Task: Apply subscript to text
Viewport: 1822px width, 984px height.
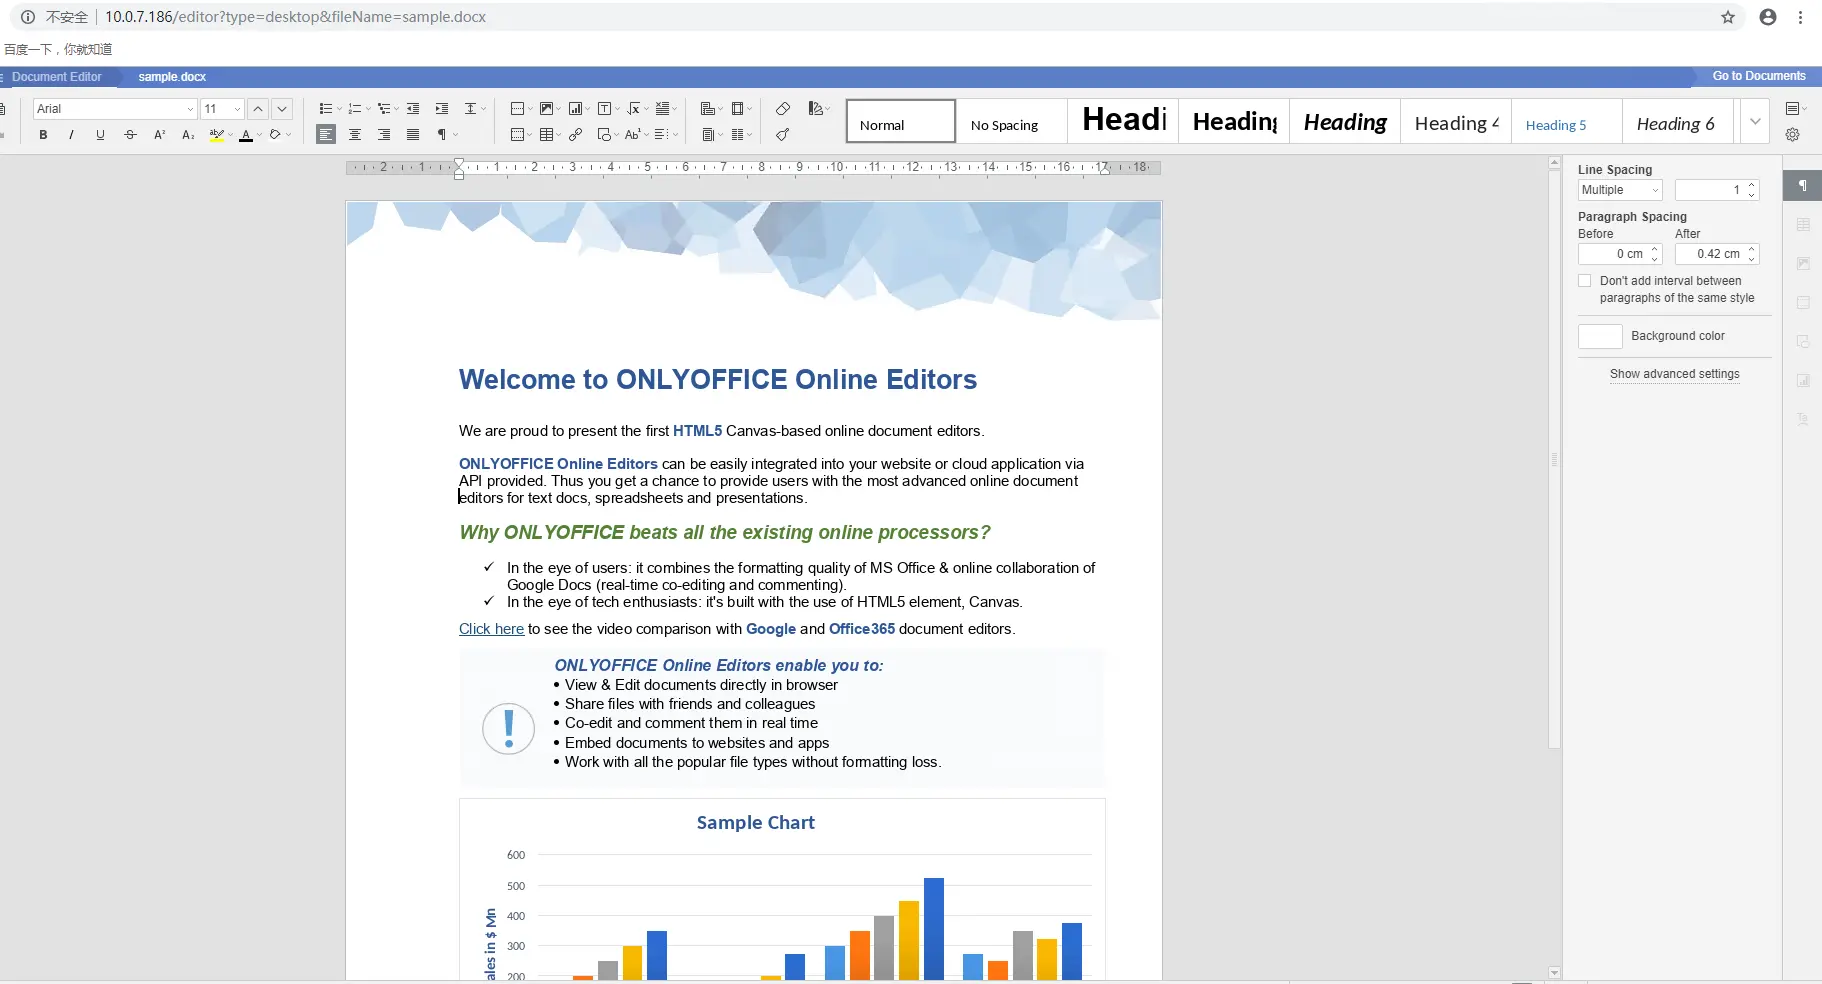Action: (x=188, y=135)
